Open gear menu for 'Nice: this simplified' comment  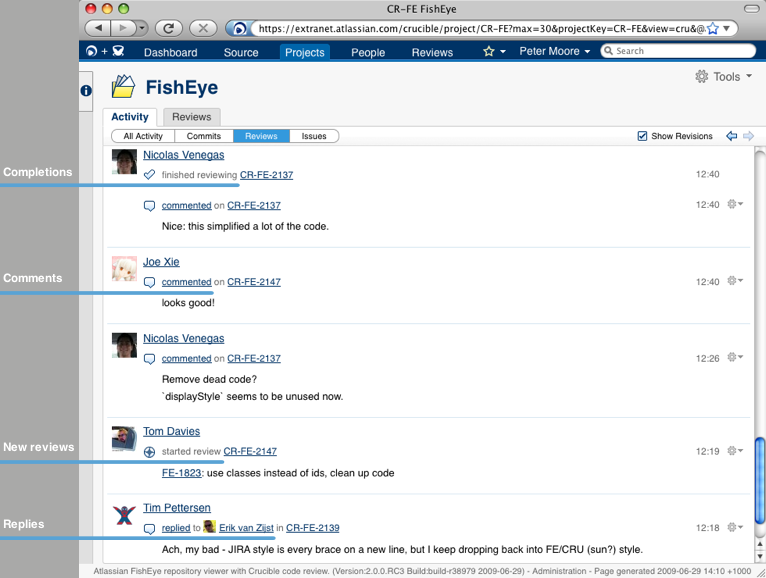coord(735,204)
